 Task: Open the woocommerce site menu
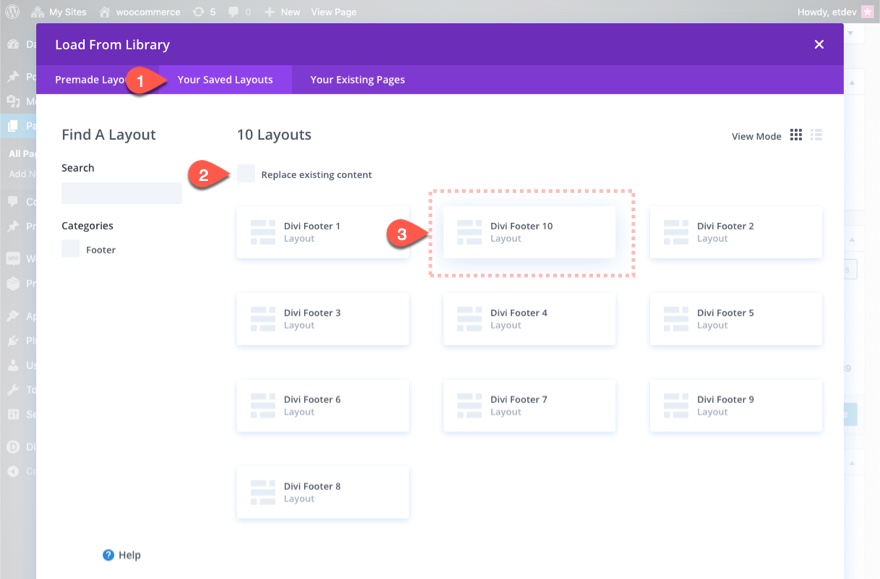click(x=140, y=12)
